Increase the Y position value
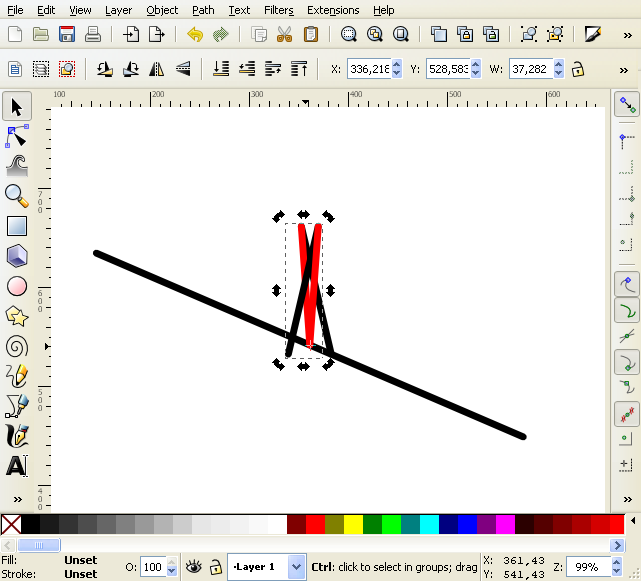The image size is (641, 581). tap(475, 65)
